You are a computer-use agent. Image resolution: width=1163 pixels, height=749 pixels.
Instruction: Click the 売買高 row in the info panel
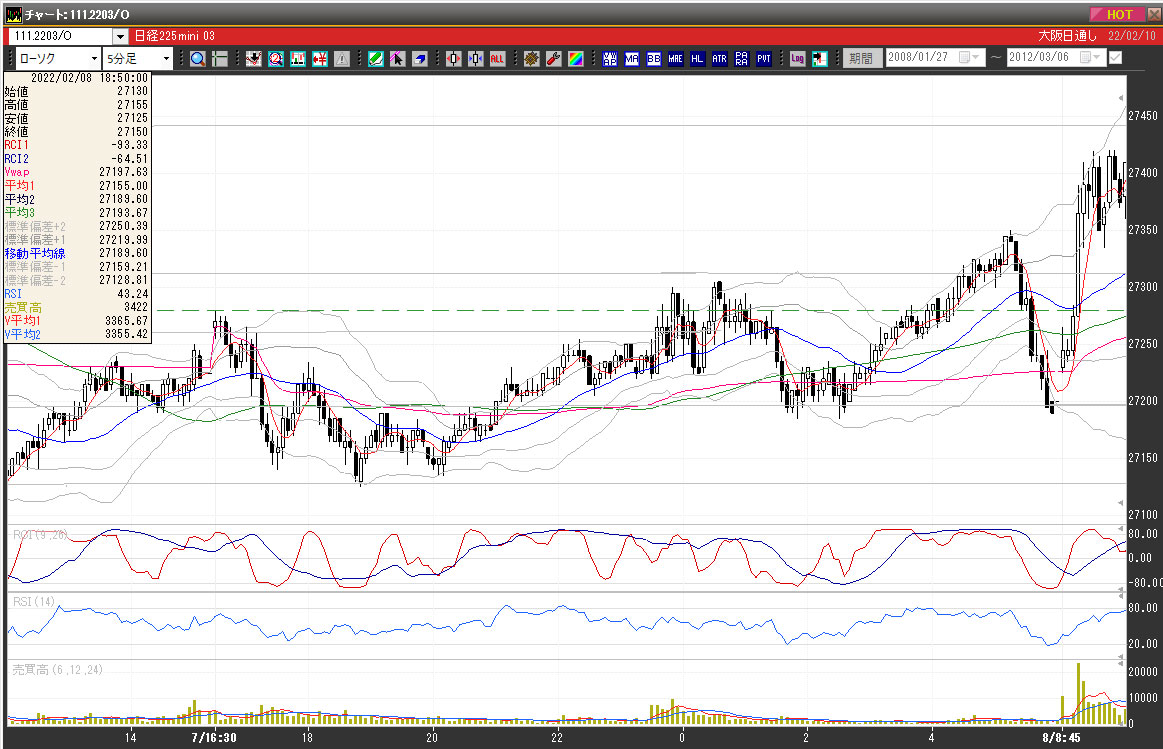click(76, 307)
